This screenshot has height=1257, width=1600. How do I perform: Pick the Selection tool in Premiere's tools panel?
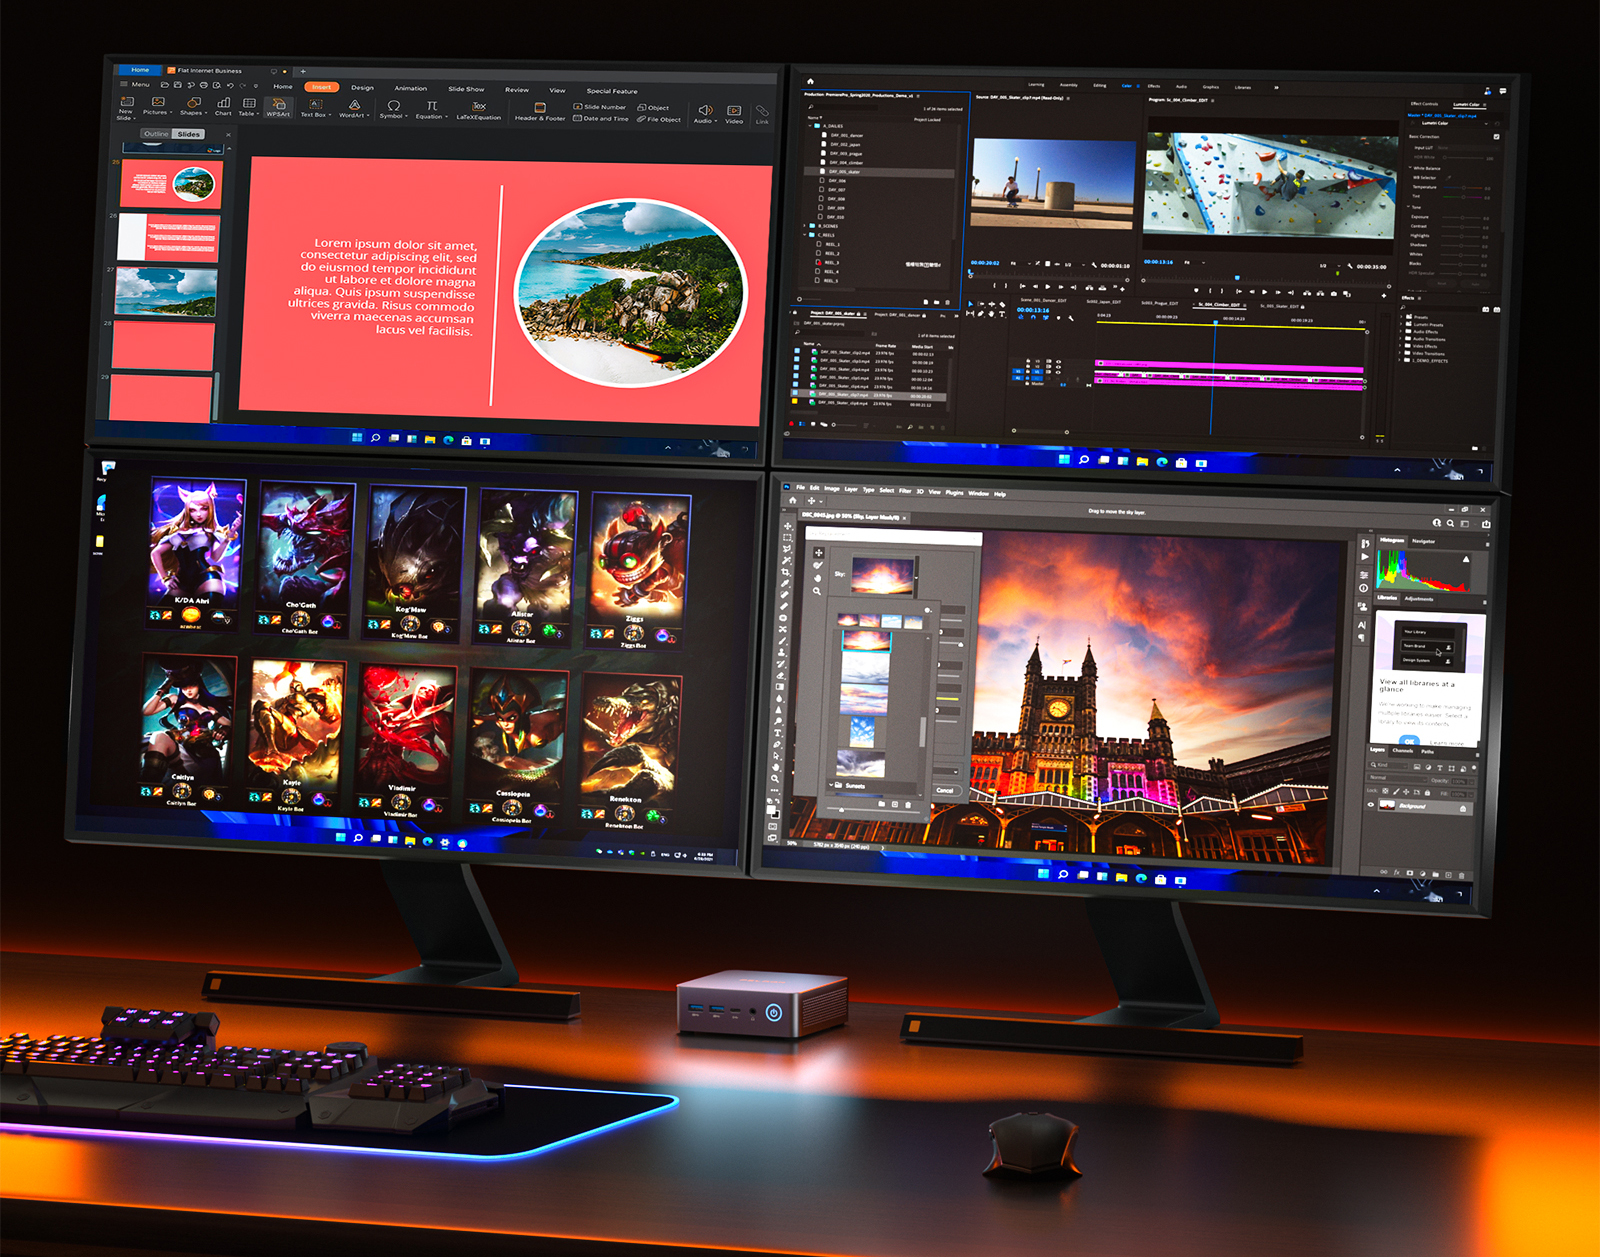970,304
